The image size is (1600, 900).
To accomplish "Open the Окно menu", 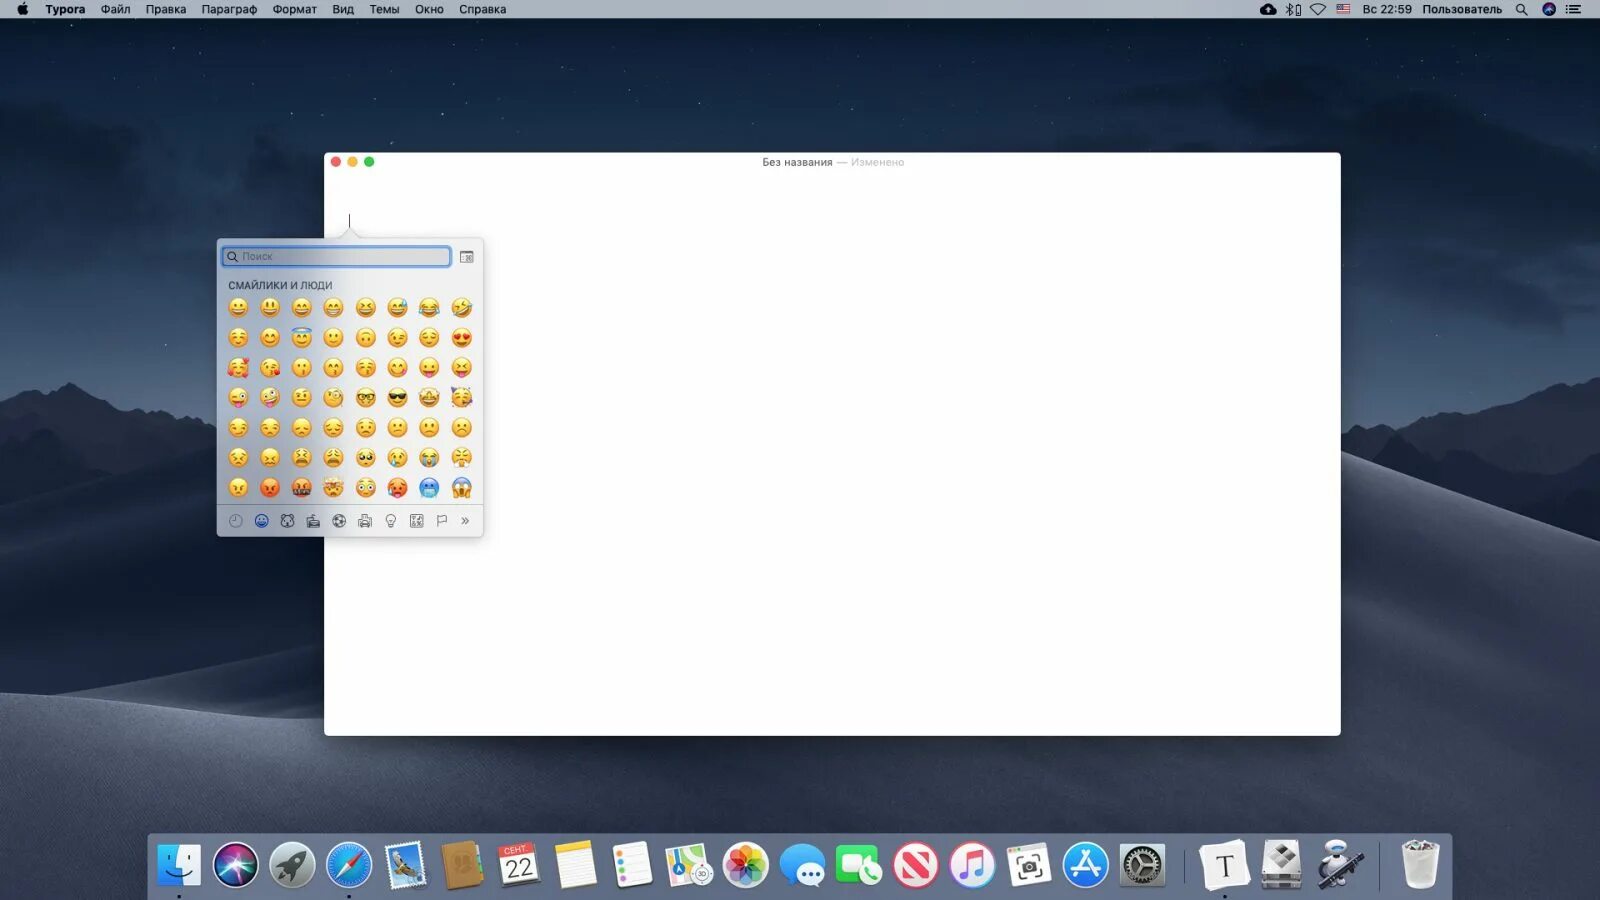I will point(429,9).
